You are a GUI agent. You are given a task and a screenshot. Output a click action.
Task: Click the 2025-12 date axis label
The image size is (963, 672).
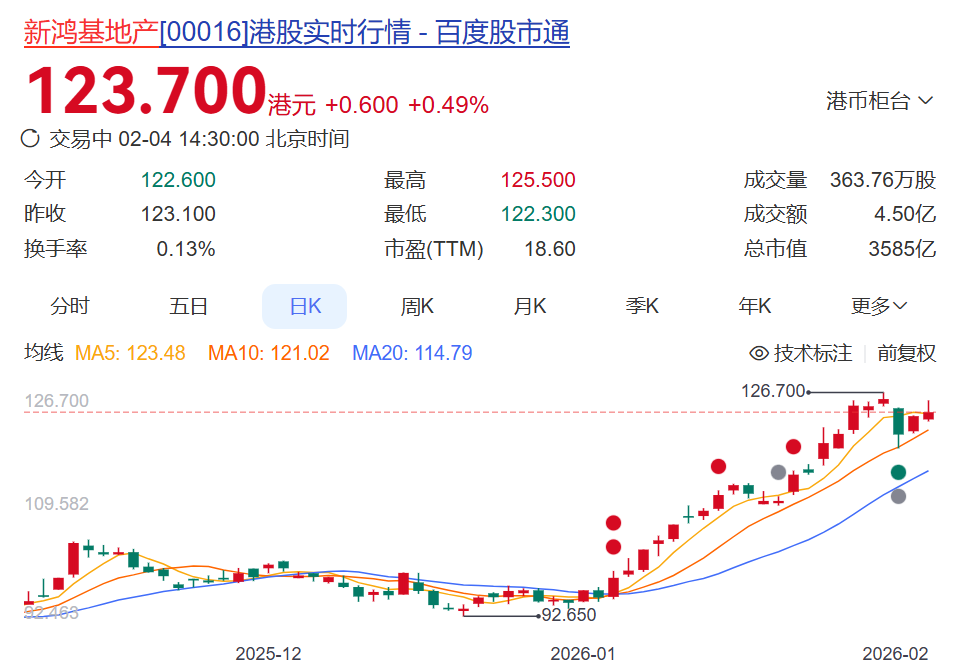[268, 654]
